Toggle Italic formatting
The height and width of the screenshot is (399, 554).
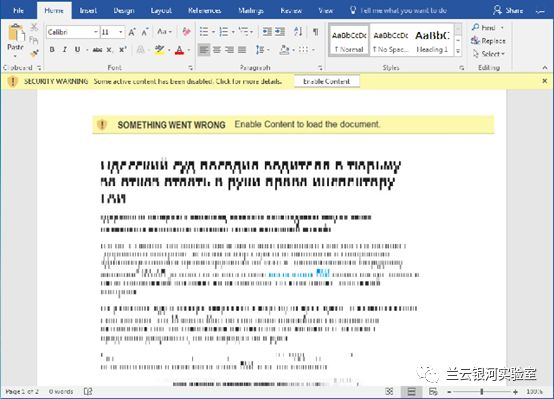coord(65,50)
